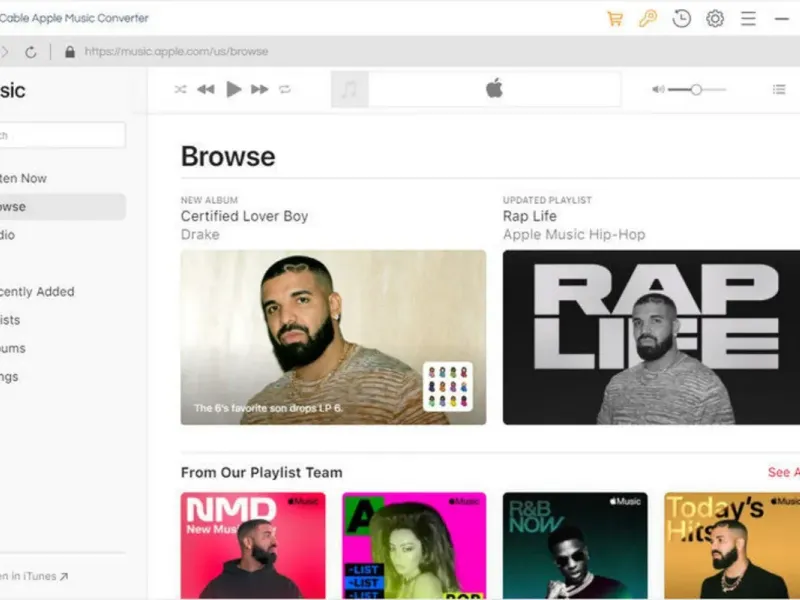Click the Apple Music Hip-Hop curator link

click(x=574, y=235)
